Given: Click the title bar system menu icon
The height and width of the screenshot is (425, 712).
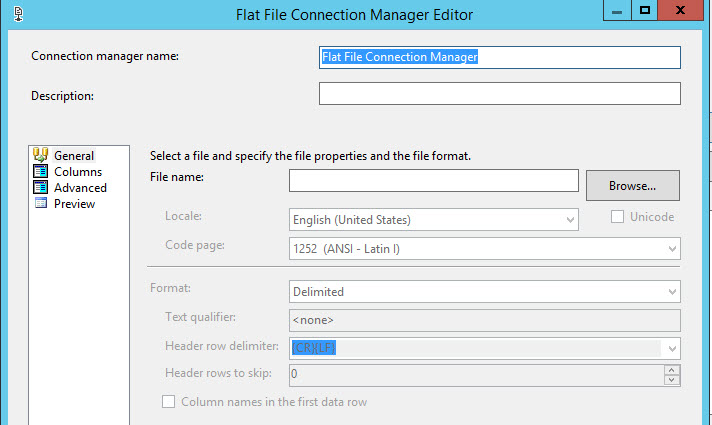Looking at the screenshot, I should pyautogui.click(x=18, y=14).
